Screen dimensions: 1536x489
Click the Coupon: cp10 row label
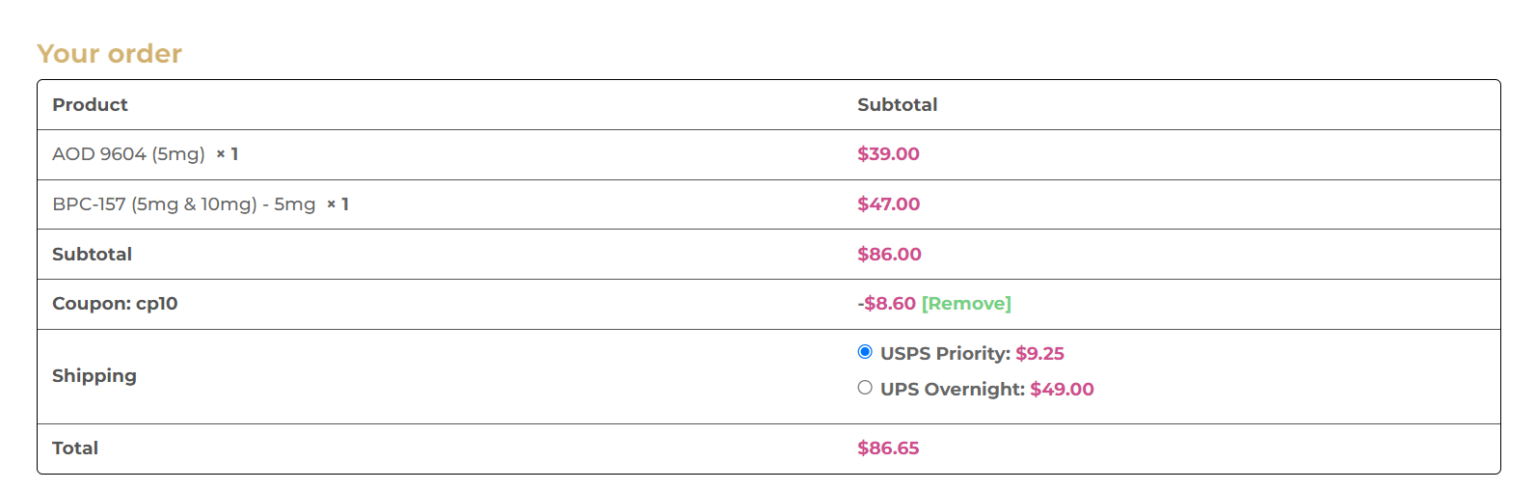[x=115, y=303]
